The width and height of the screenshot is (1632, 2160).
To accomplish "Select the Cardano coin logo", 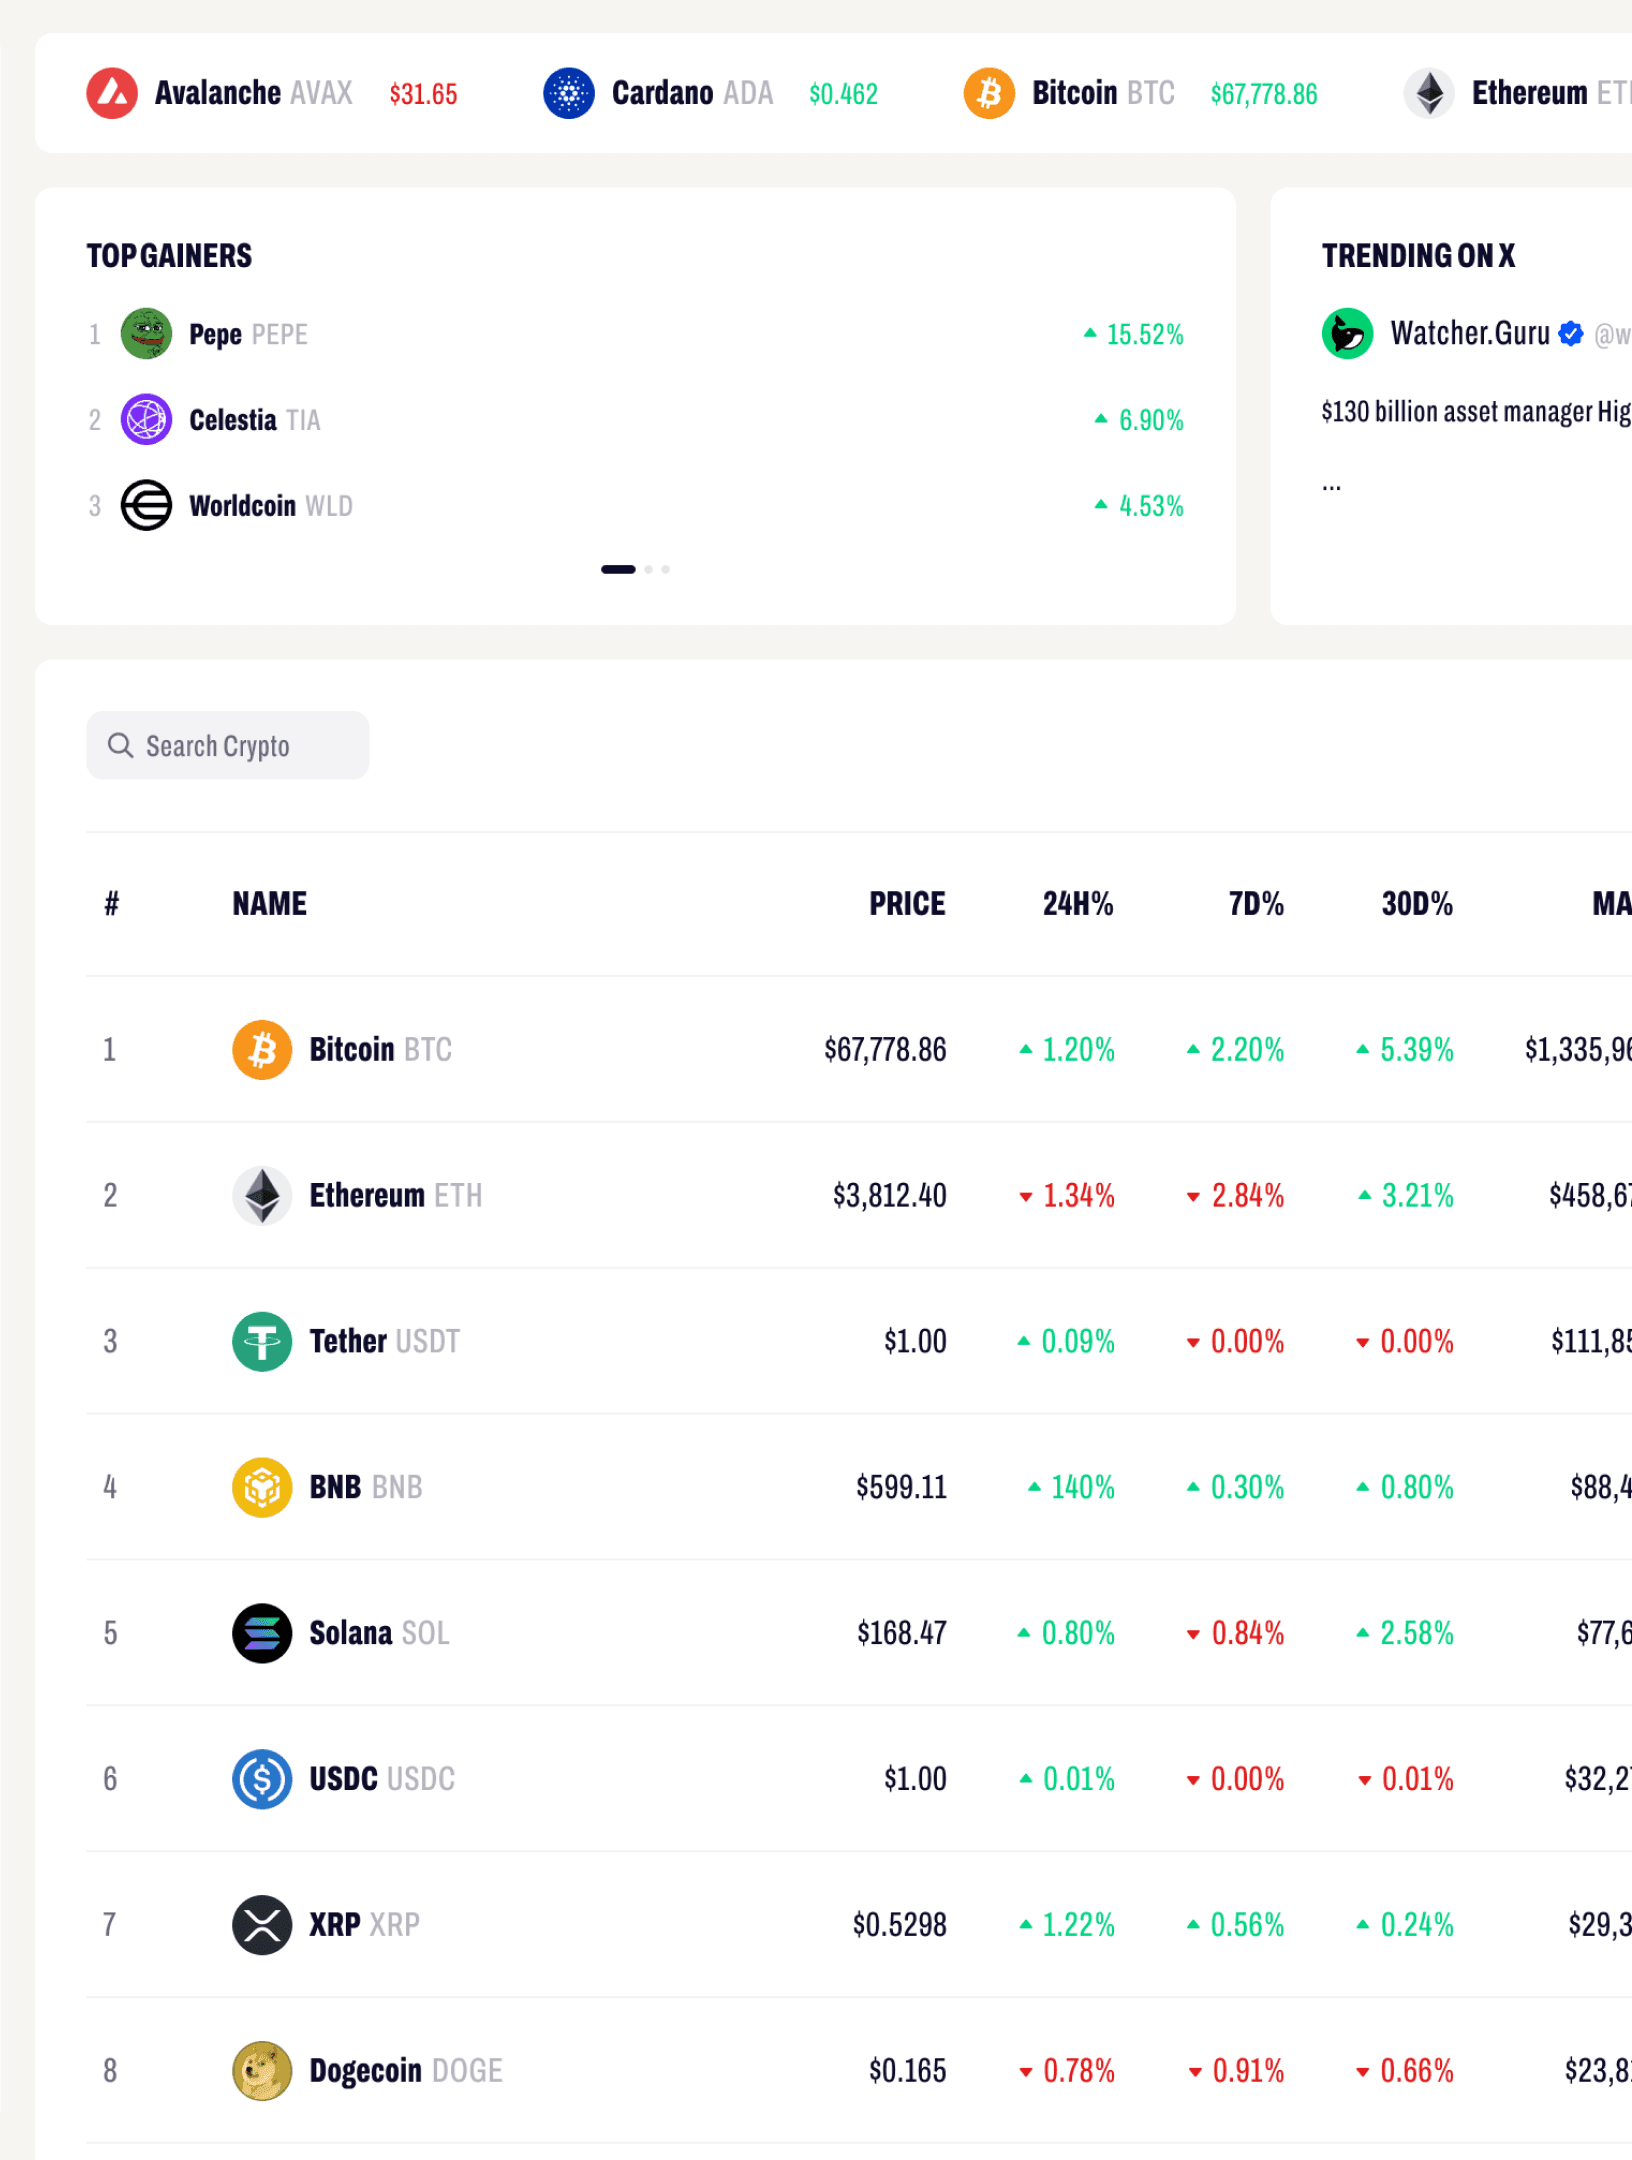I will point(567,93).
